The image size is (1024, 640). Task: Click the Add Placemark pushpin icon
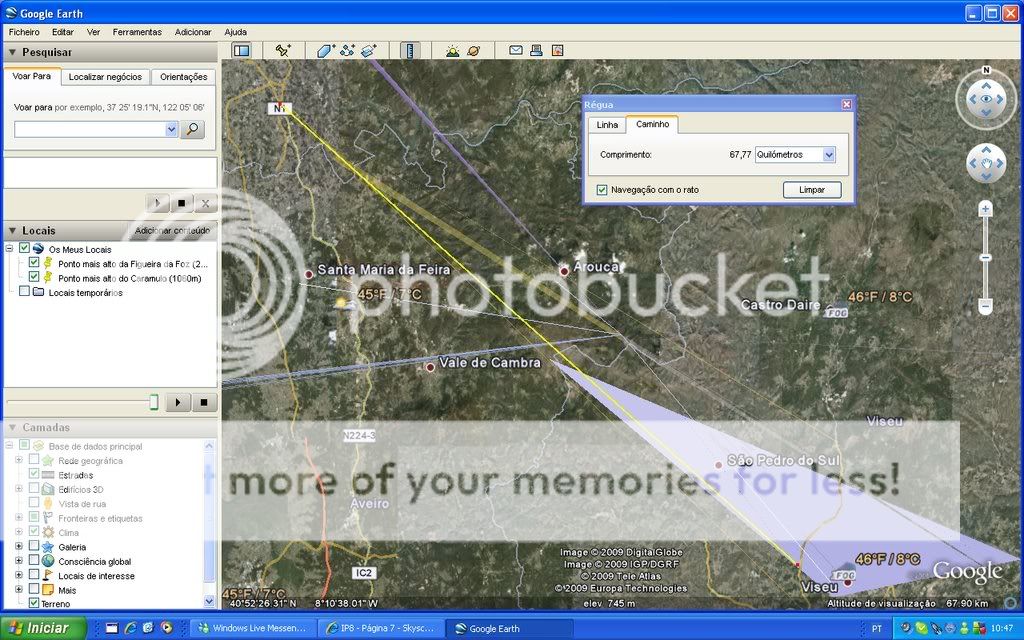point(283,50)
